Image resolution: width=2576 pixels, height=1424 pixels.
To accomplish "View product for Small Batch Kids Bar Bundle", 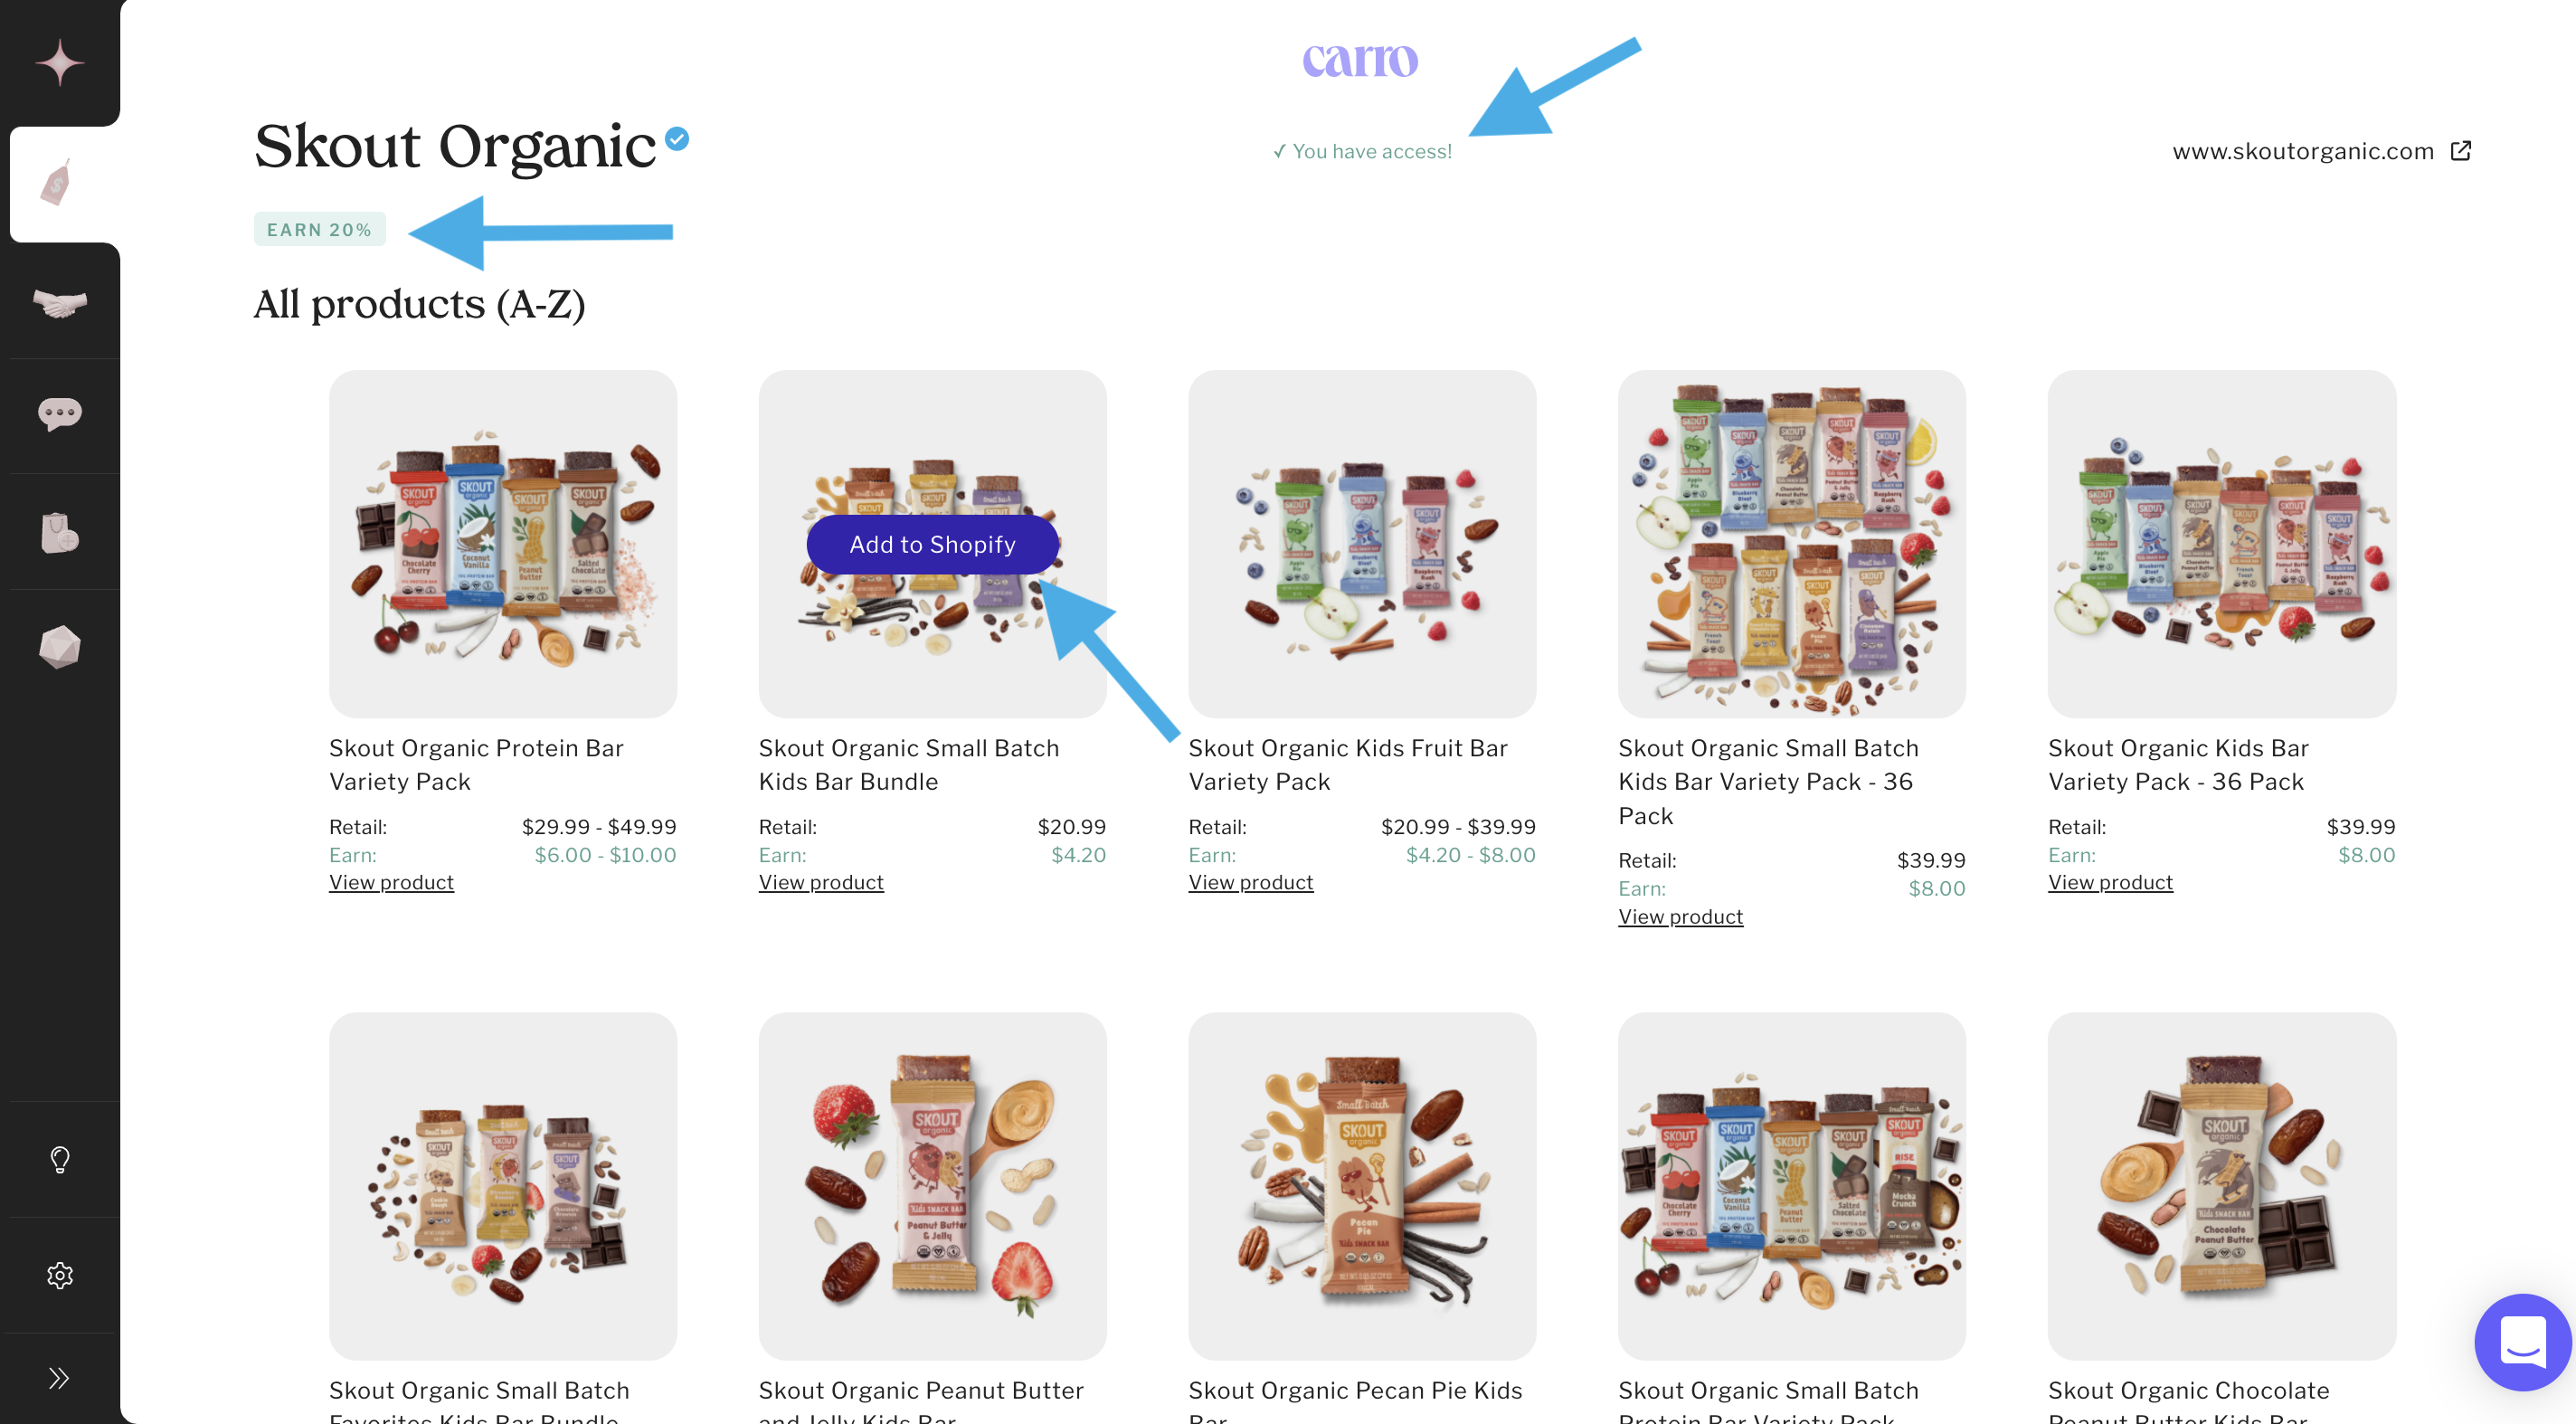I will click(x=820, y=882).
